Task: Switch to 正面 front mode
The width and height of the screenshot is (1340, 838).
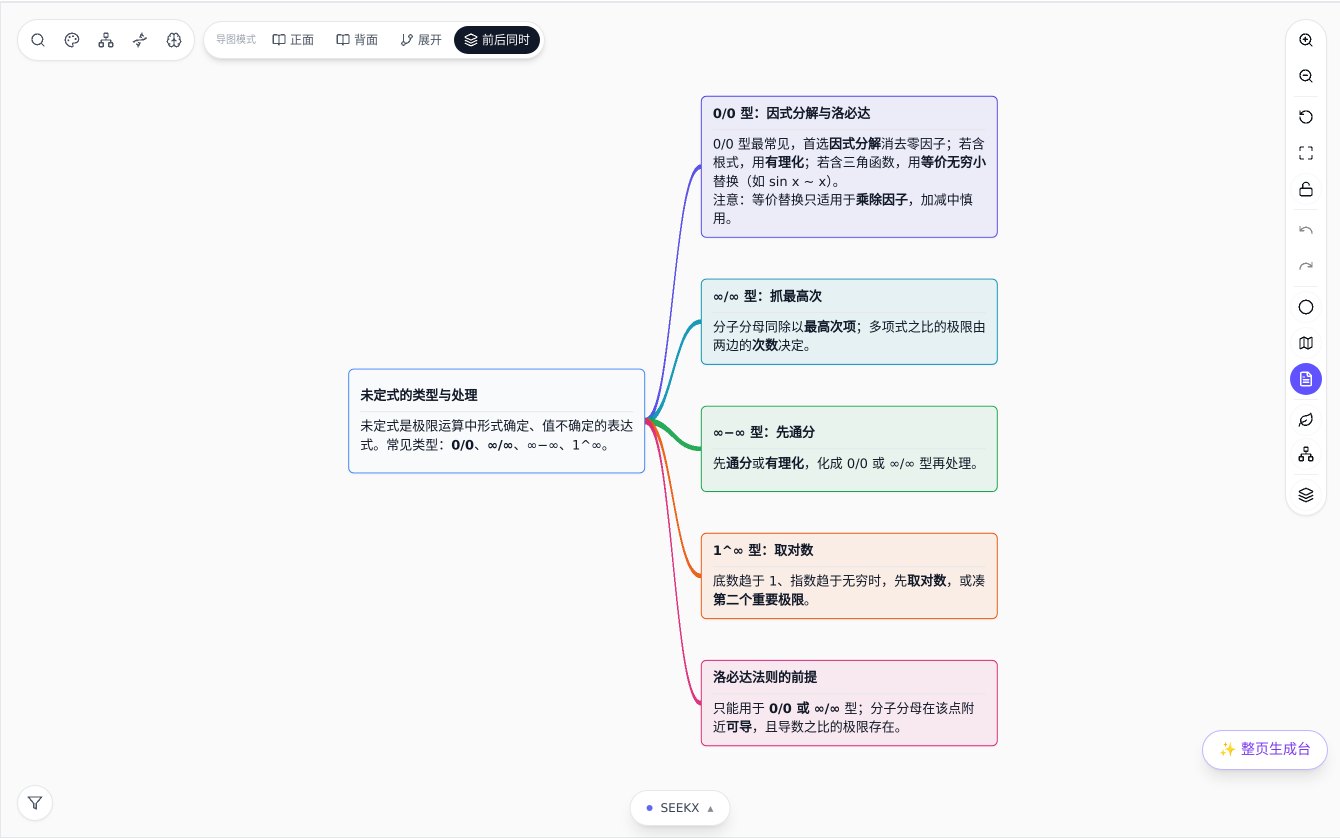Action: pyautogui.click(x=293, y=40)
